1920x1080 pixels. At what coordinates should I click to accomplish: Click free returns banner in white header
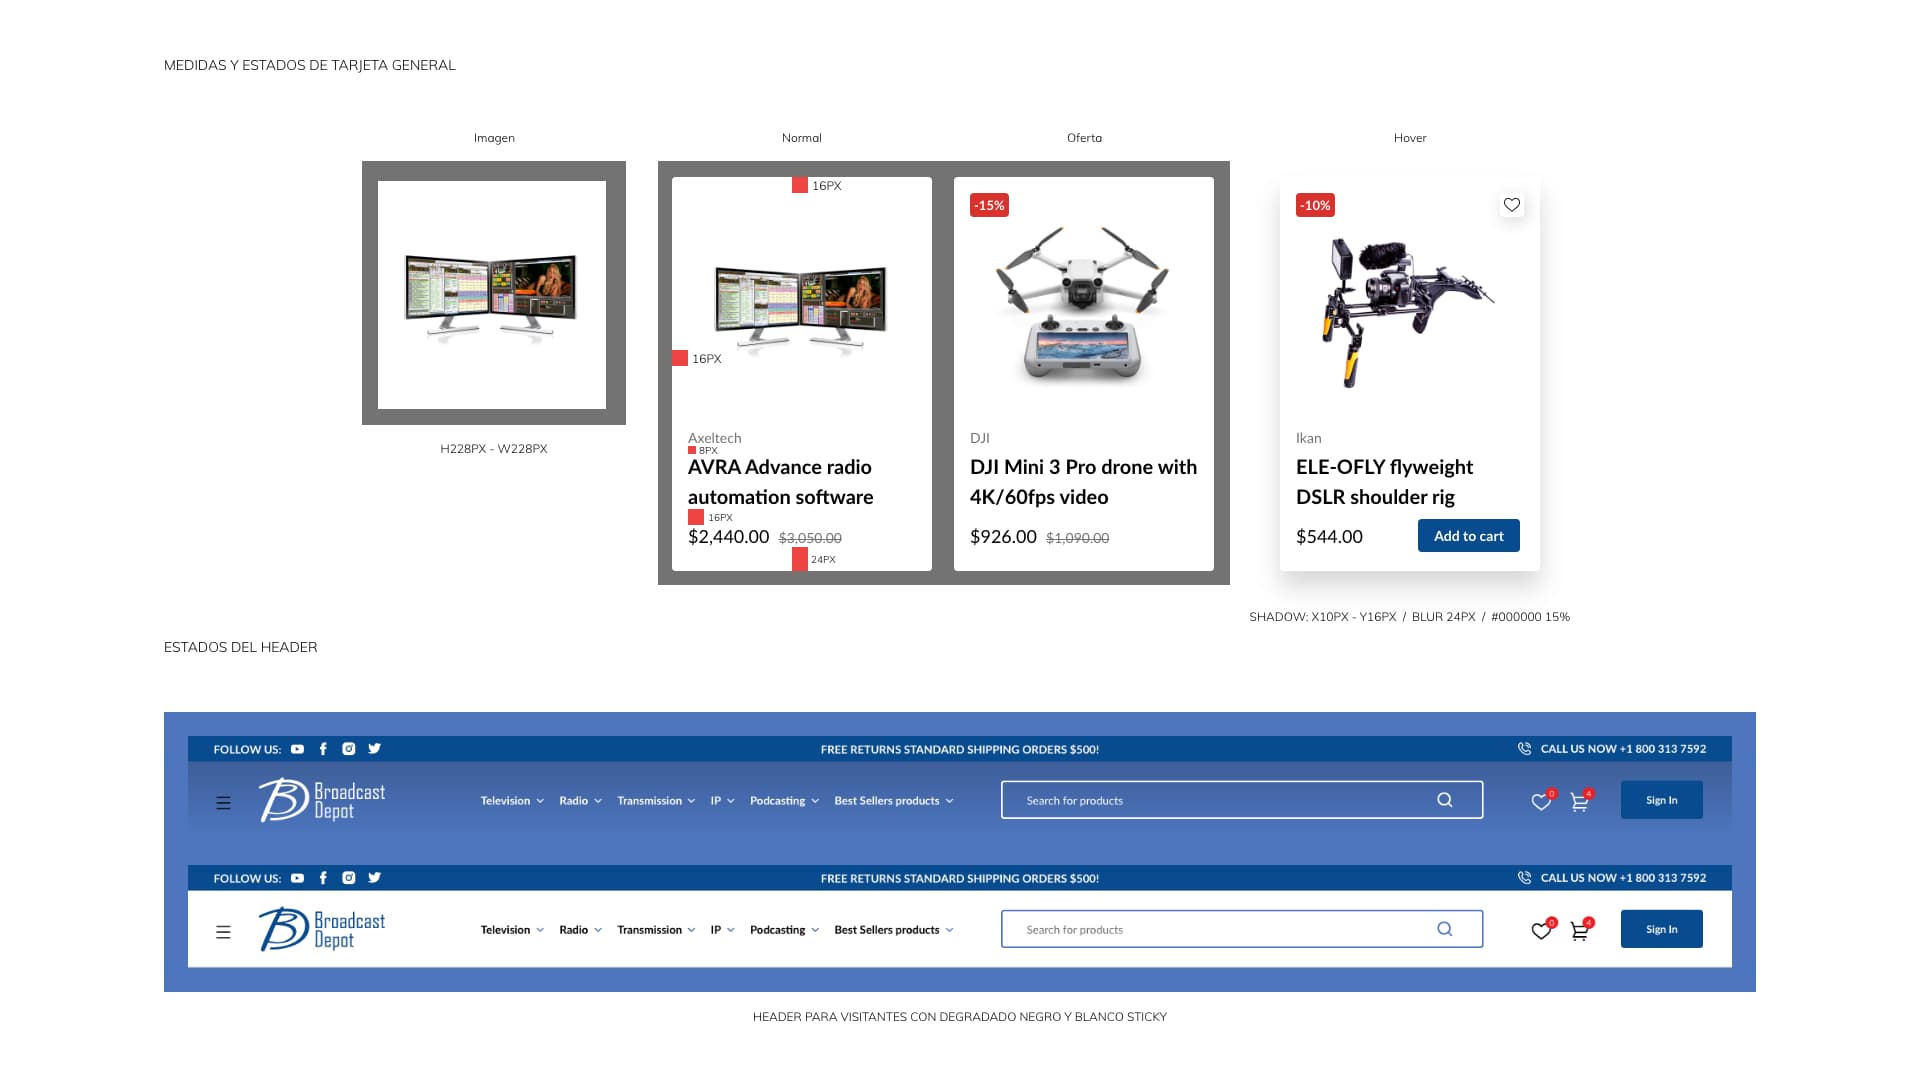959,878
